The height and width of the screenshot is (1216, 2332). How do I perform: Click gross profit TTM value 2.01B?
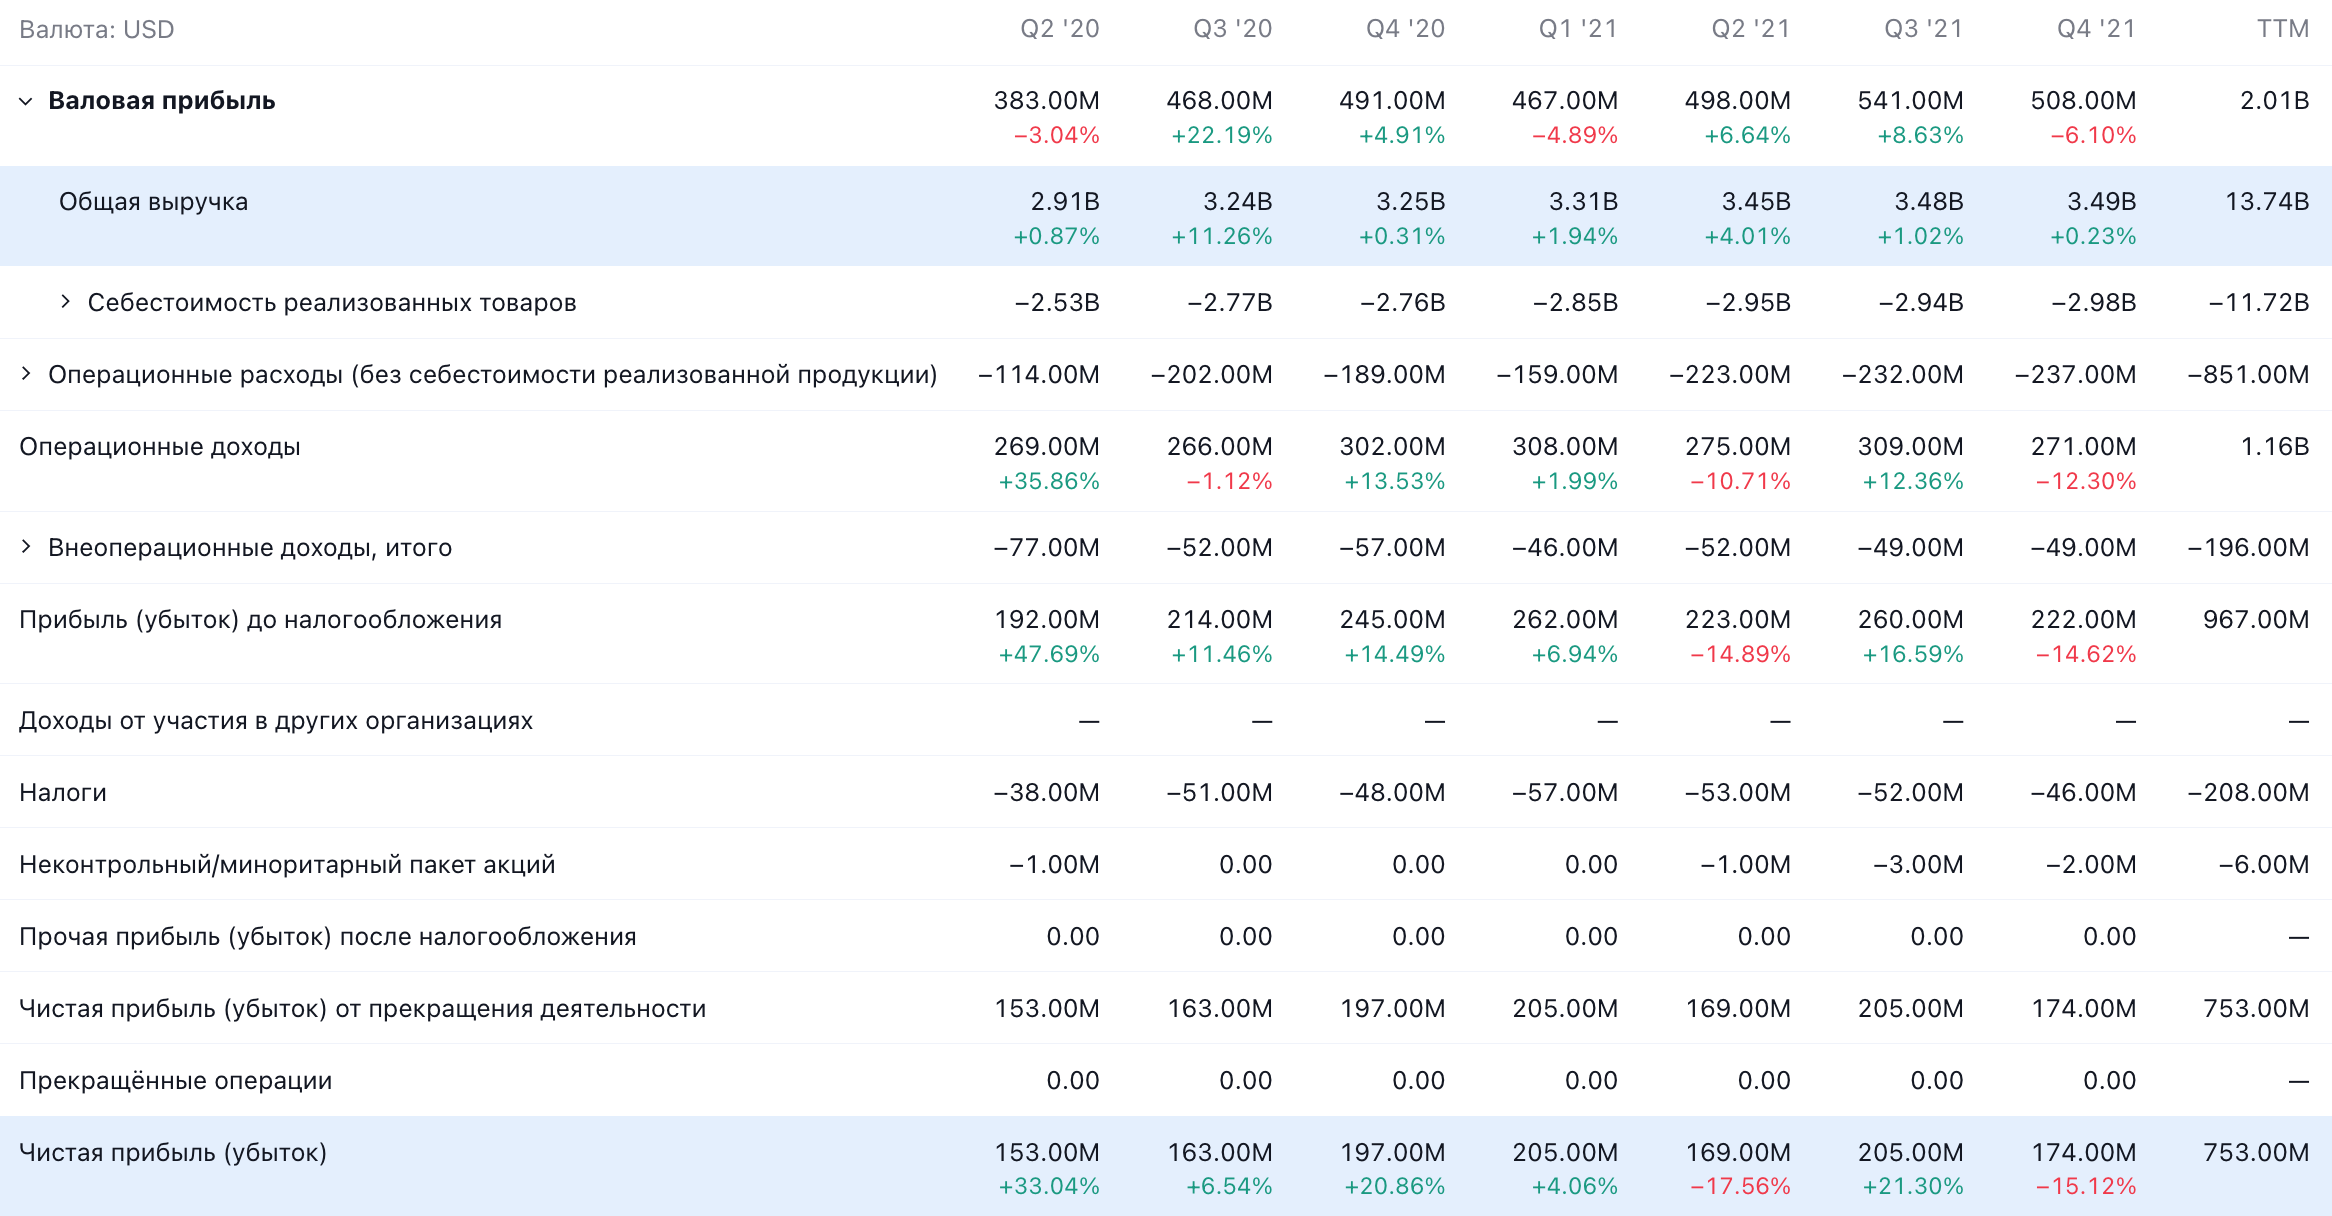pos(2274,101)
